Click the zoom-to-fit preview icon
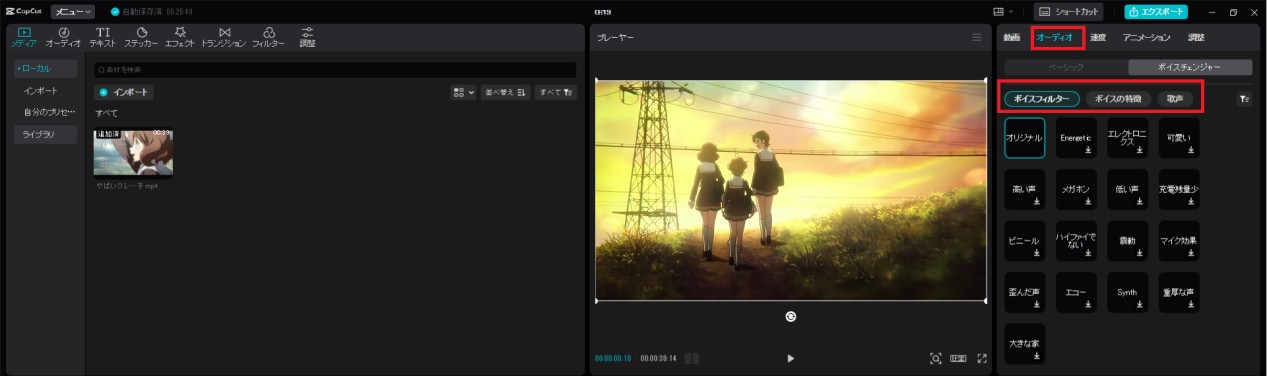 tap(936, 358)
